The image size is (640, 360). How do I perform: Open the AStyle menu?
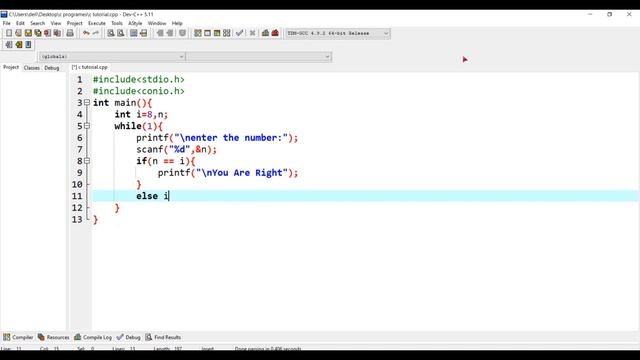click(135, 23)
